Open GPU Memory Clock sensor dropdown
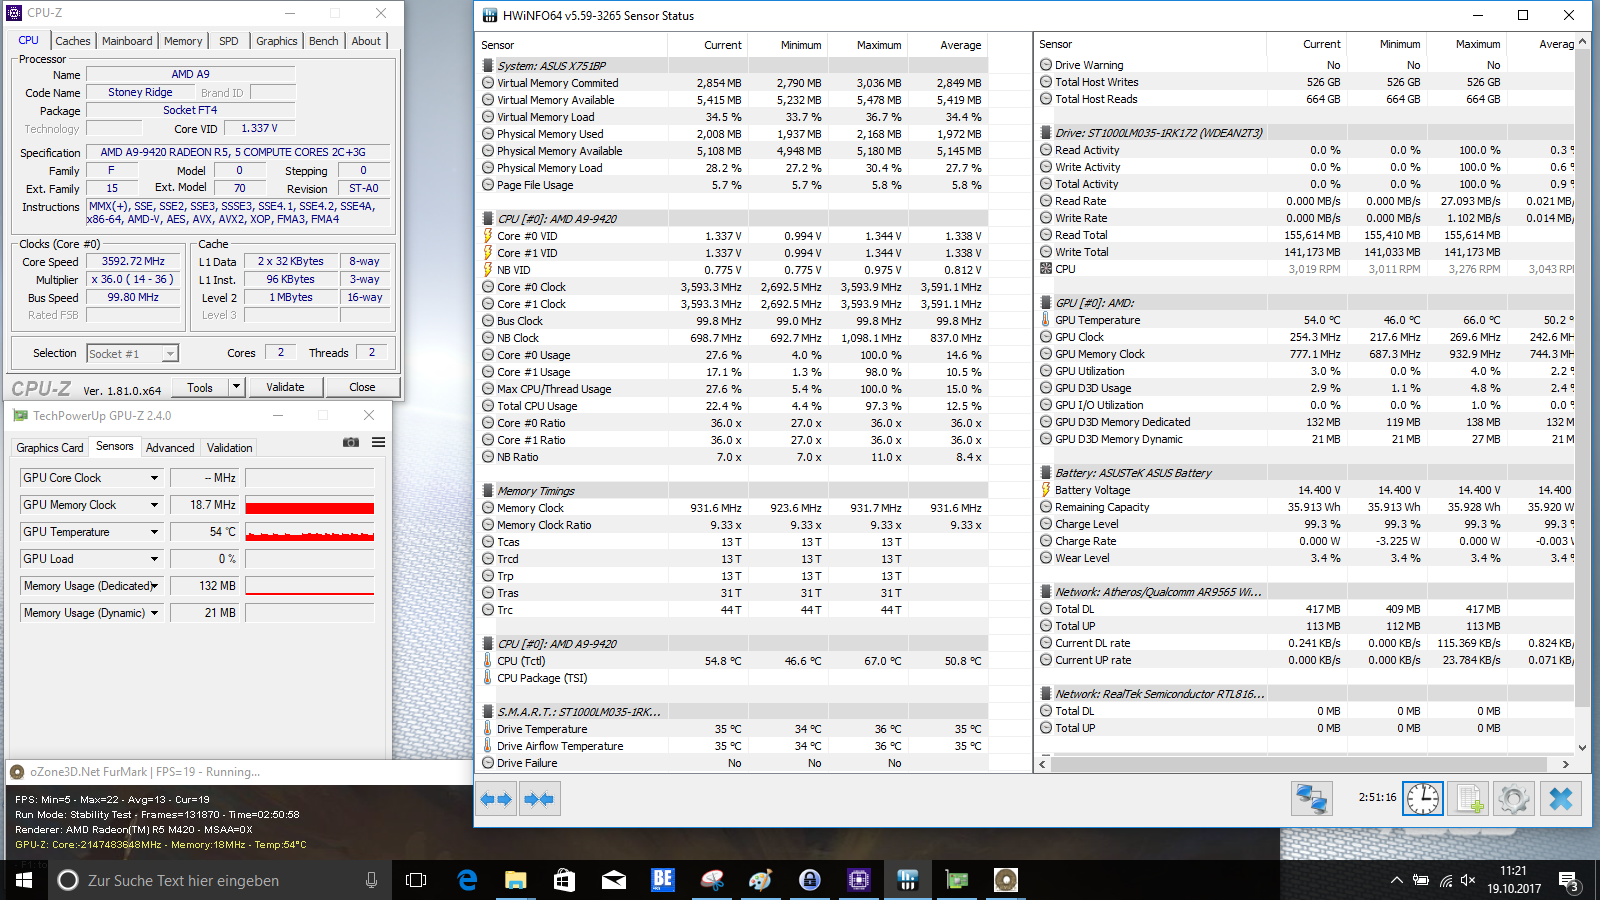1600x900 pixels. tap(154, 505)
